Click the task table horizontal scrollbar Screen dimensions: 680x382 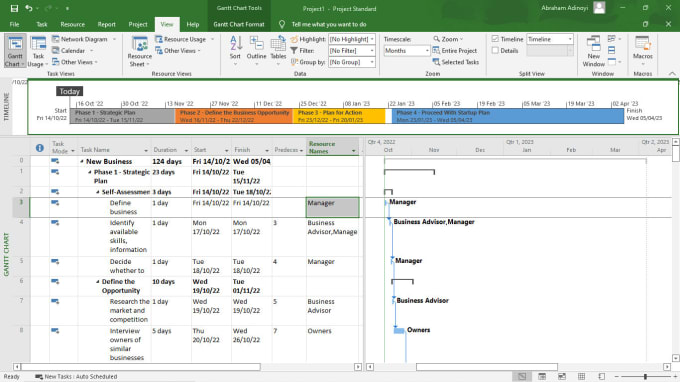tap(141, 367)
